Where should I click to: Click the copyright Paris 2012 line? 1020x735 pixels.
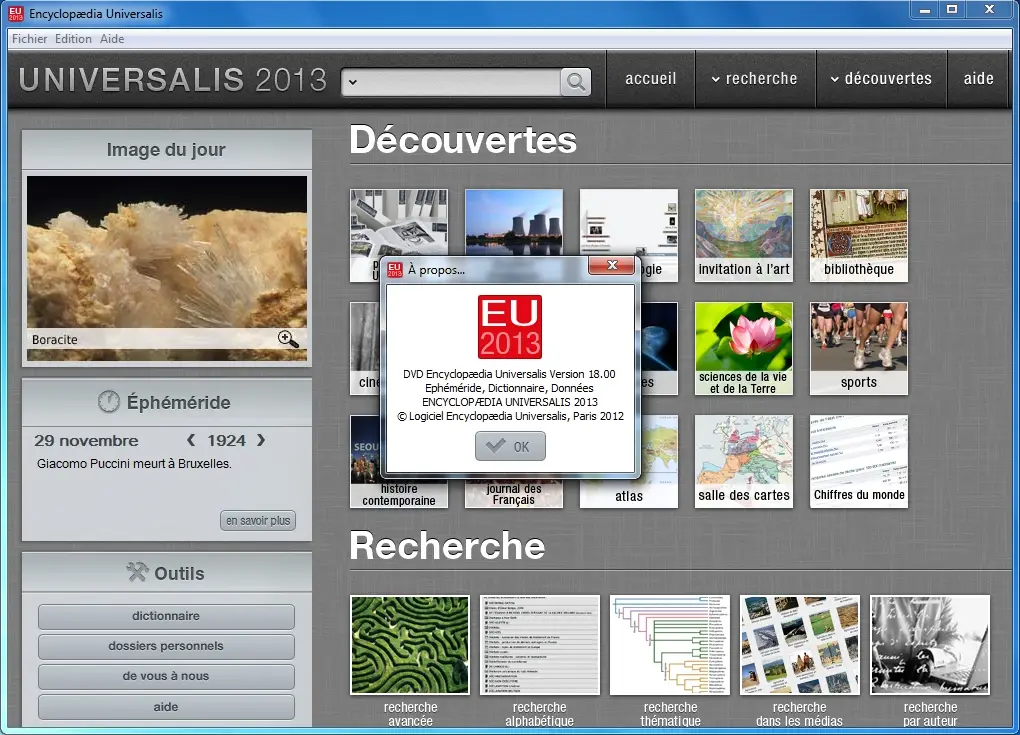pyautogui.click(x=511, y=416)
